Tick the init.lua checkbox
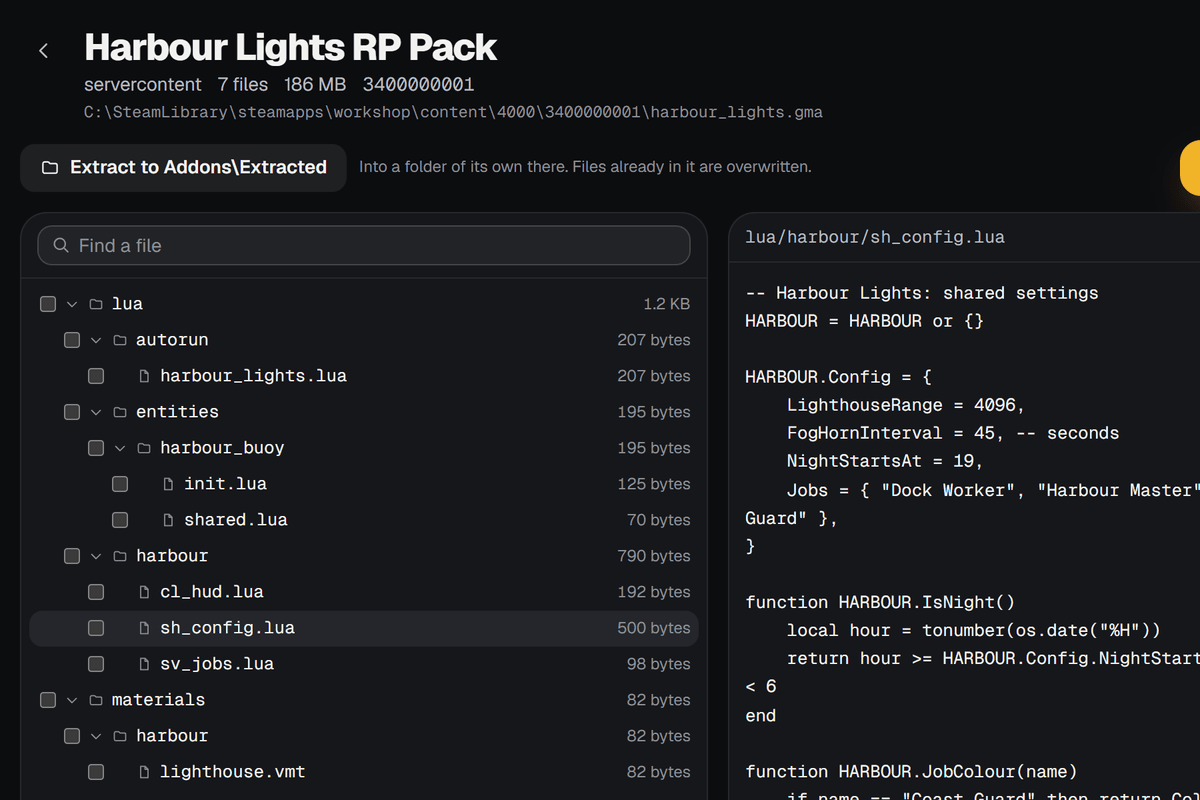This screenshot has width=1200, height=800. [x=120, y=484]
